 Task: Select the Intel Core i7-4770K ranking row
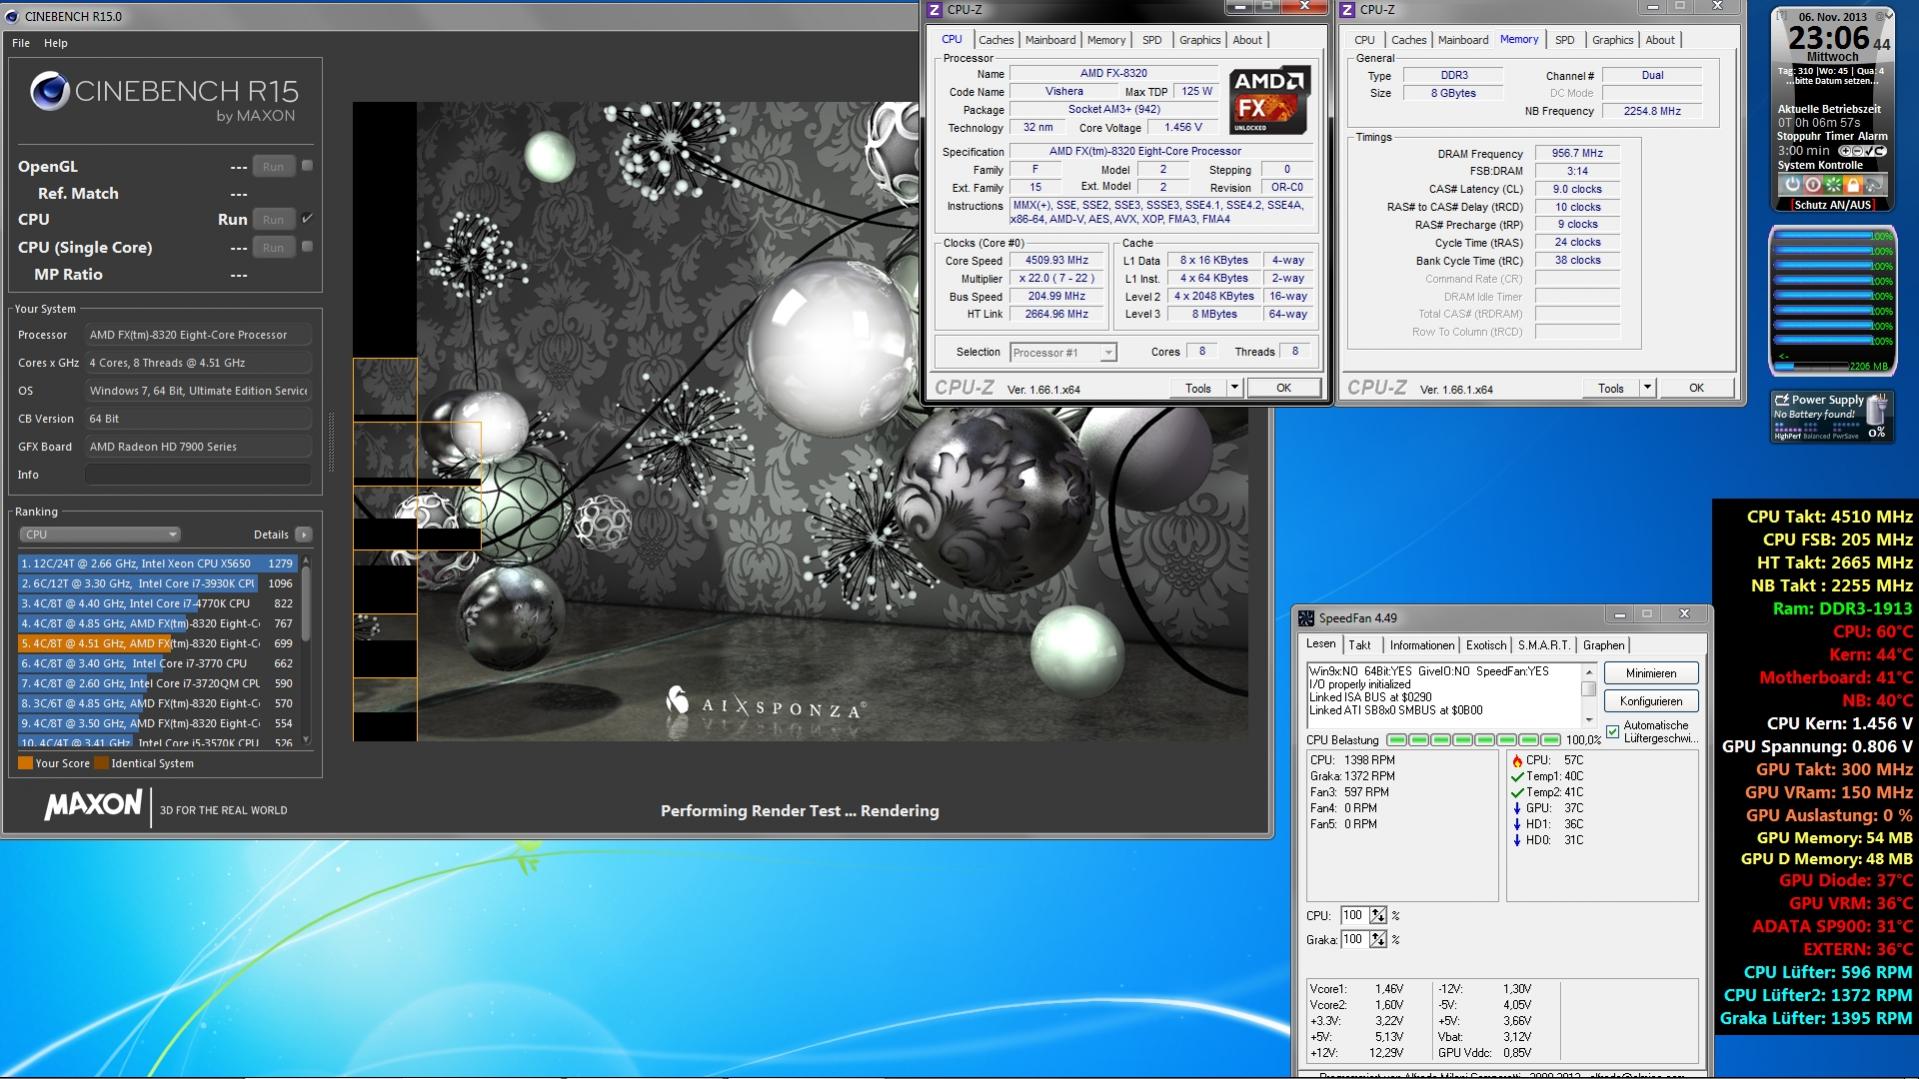tap(158, 604)
